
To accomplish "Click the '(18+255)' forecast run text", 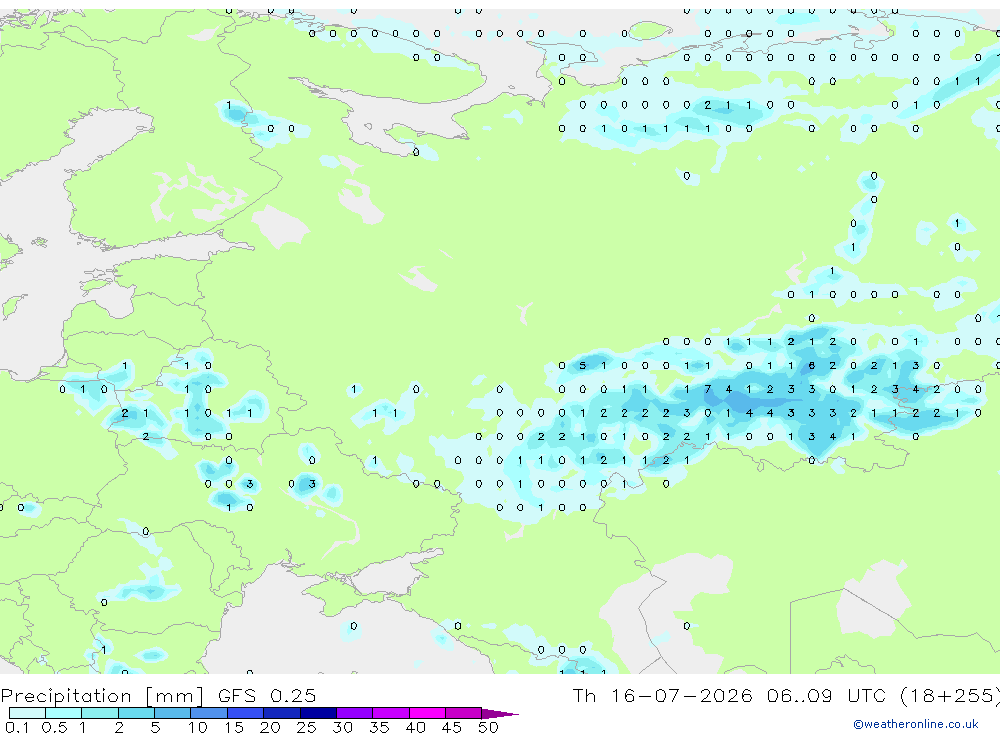I will pos(949,695).
